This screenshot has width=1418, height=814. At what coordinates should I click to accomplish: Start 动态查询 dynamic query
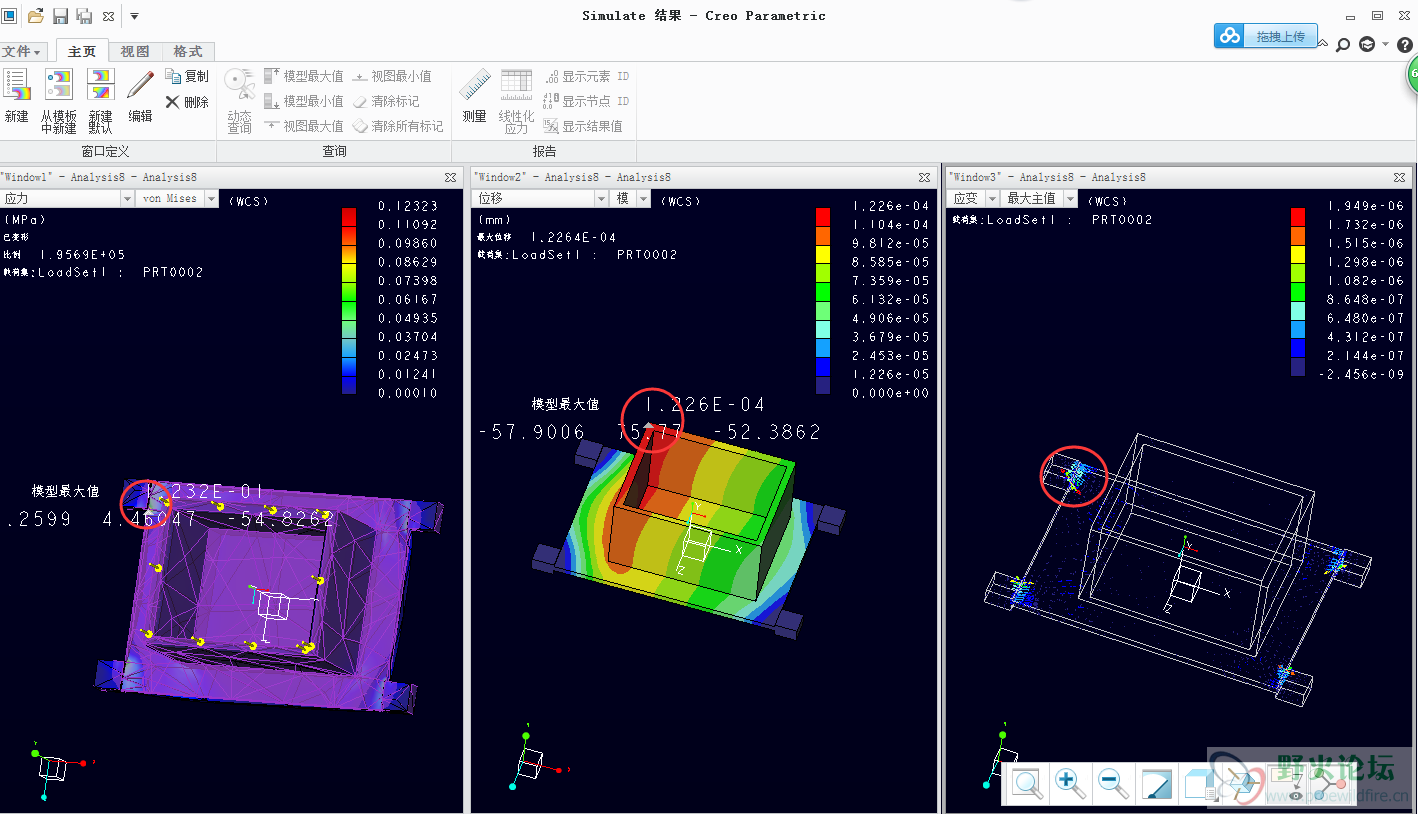239,100
